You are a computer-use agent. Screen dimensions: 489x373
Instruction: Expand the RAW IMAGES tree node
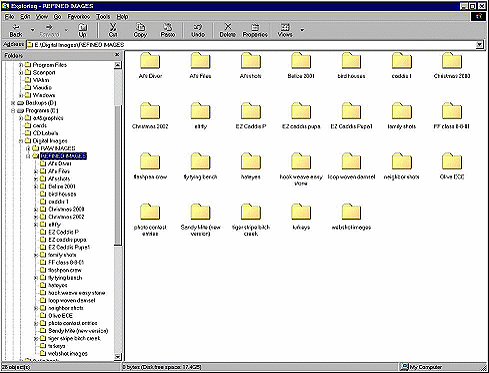28,148
